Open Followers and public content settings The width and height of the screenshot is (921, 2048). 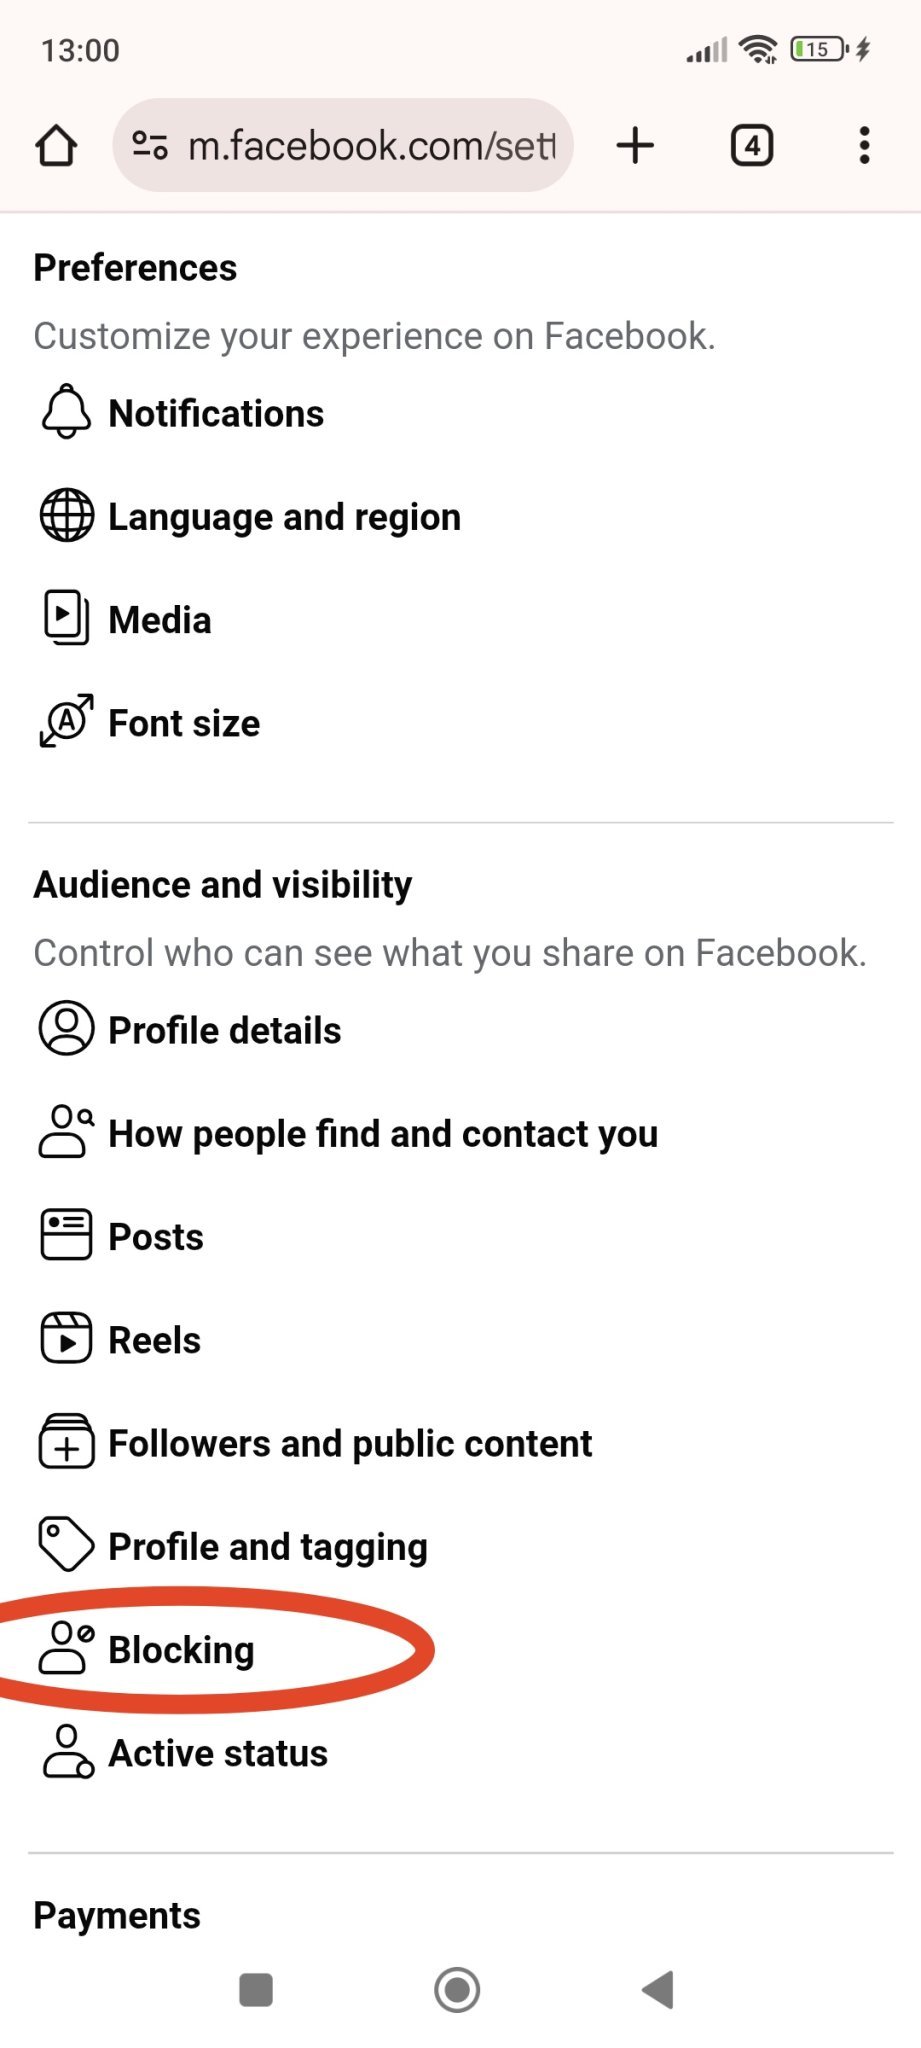click(350, 1443)
